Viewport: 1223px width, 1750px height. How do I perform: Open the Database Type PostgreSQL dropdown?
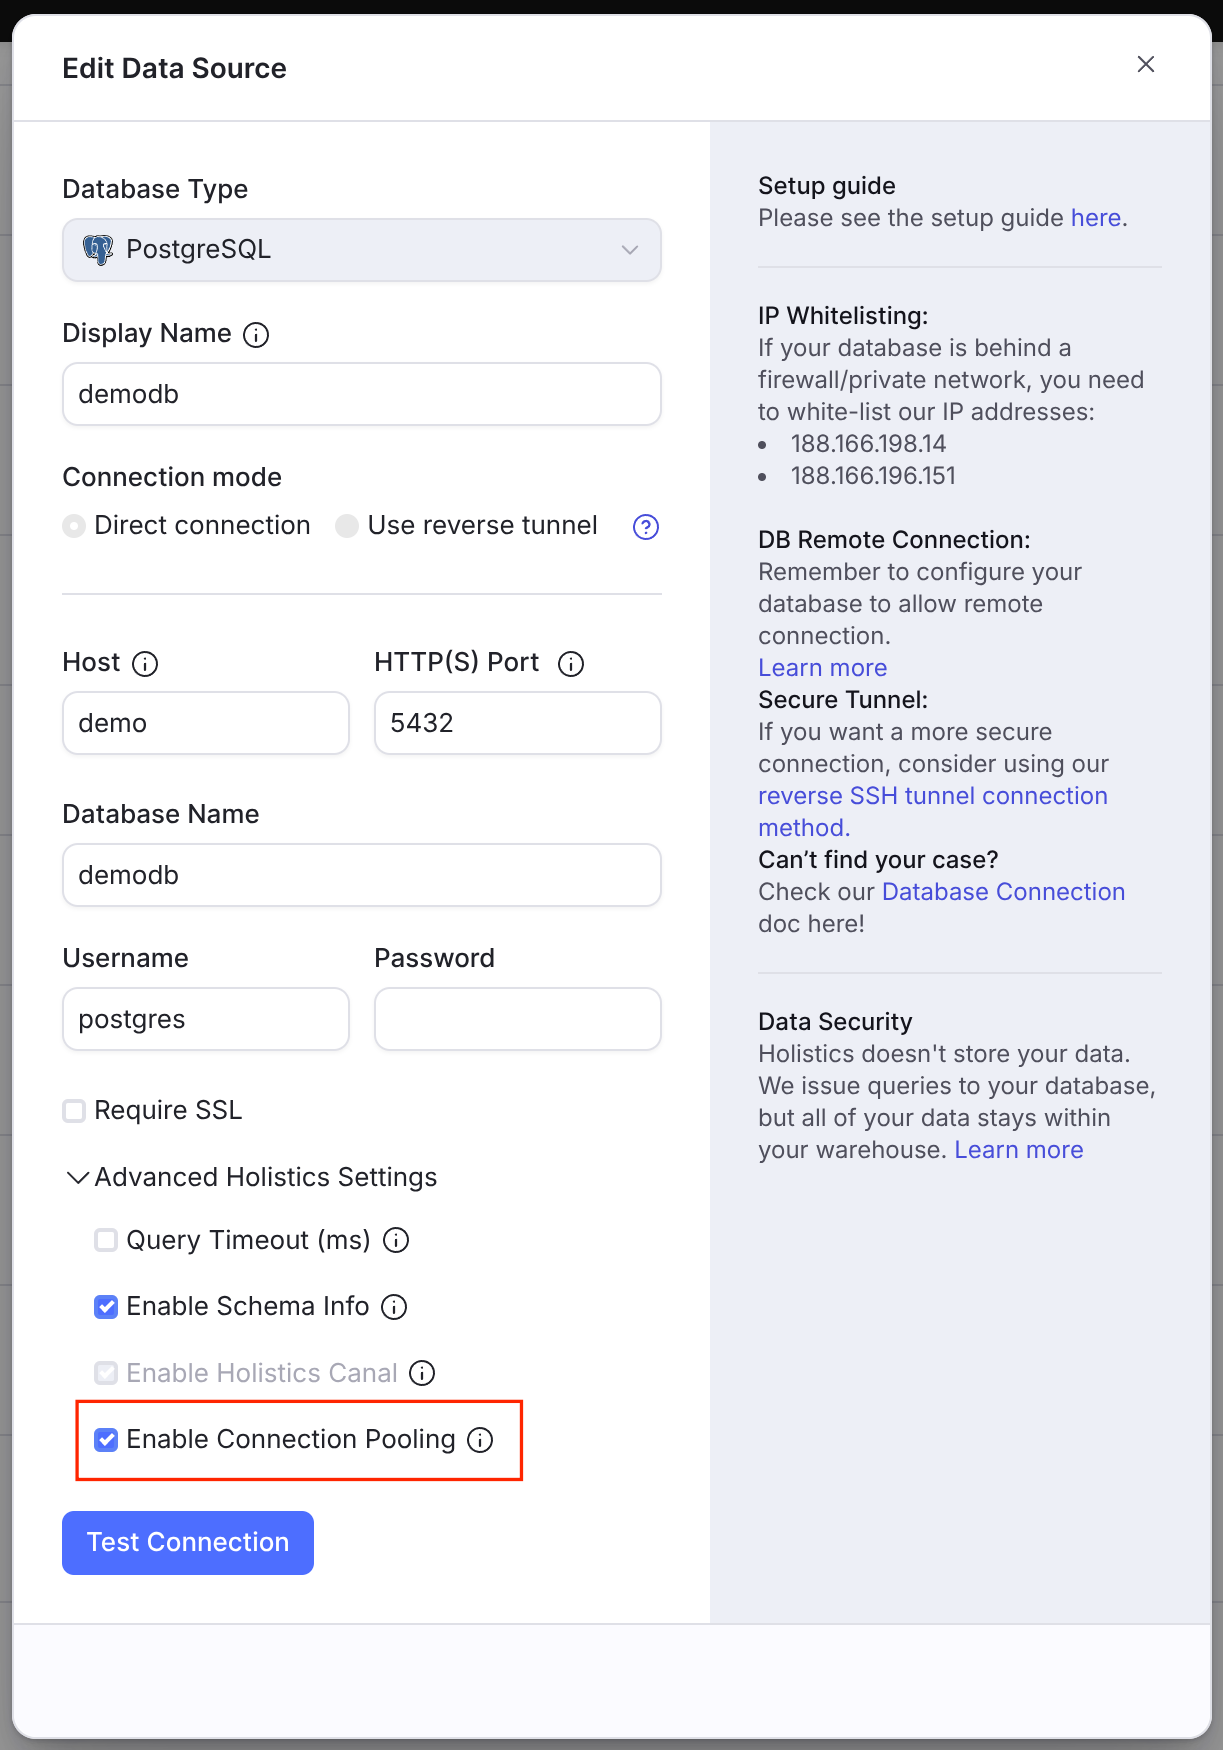[x=362, y=250]
